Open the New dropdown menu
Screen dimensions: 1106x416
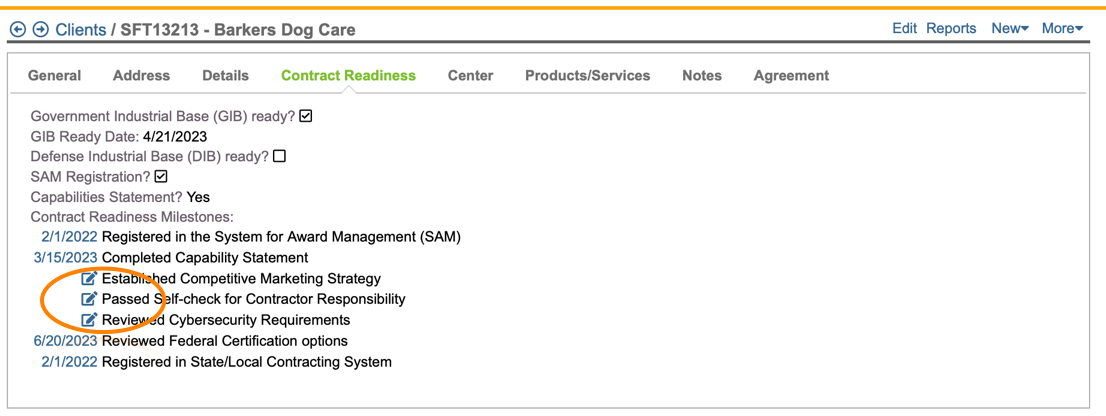point(1009,28)
